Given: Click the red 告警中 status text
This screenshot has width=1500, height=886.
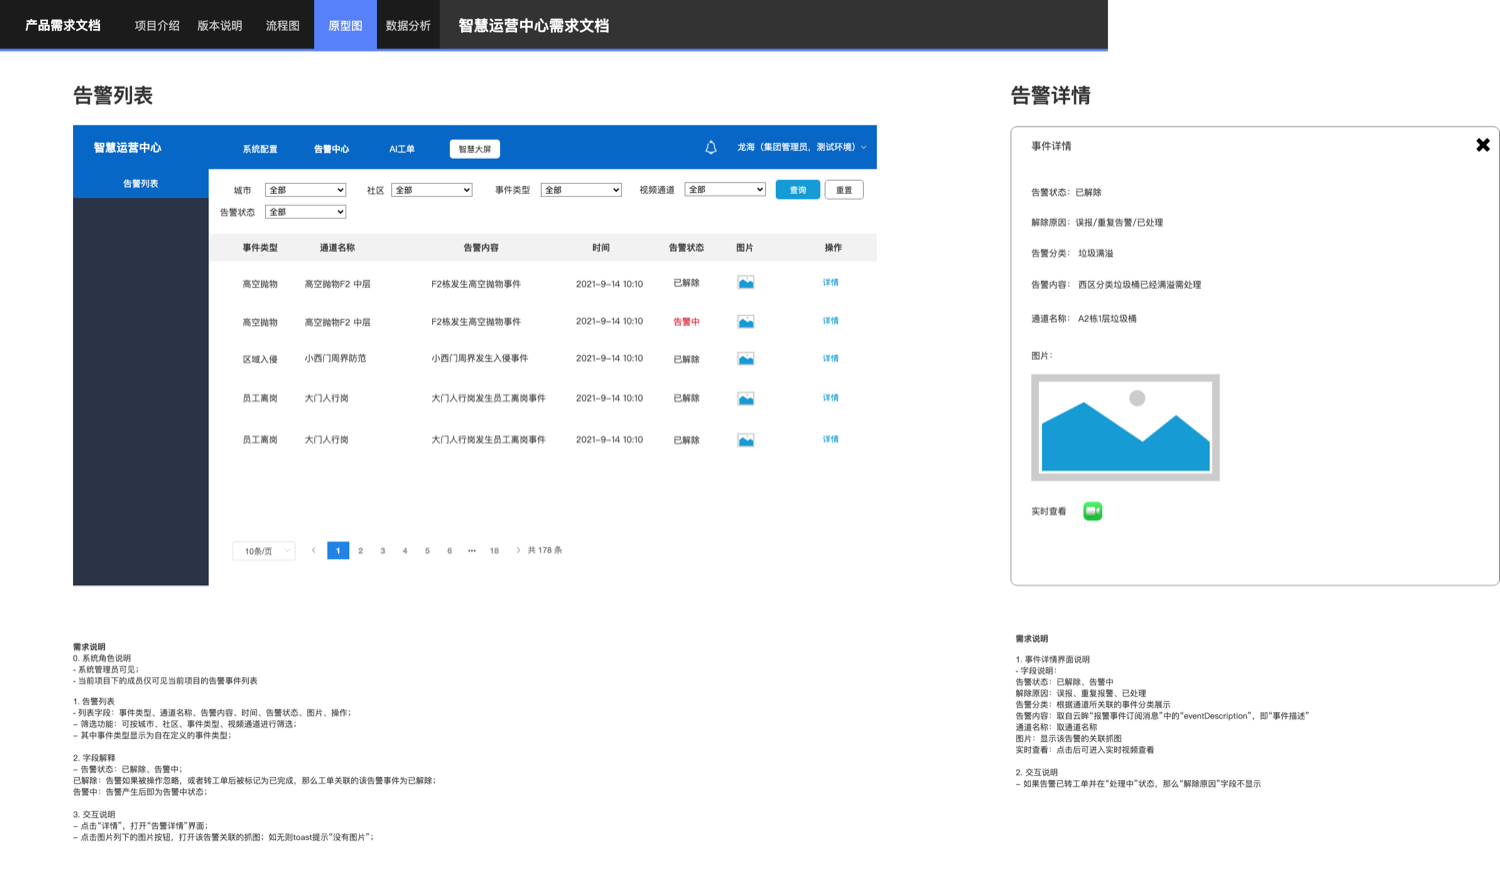Looking at the screenshot, I should coord(686,322).
